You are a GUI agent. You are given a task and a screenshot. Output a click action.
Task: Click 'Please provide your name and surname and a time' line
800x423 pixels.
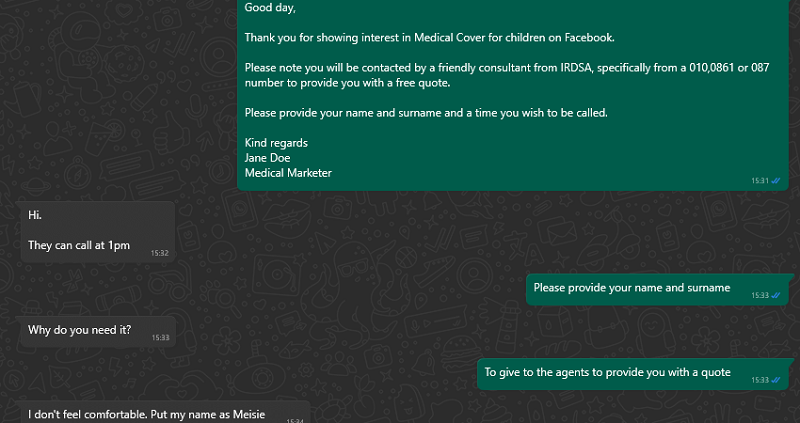pyautogui.click(x=426, y=113)
